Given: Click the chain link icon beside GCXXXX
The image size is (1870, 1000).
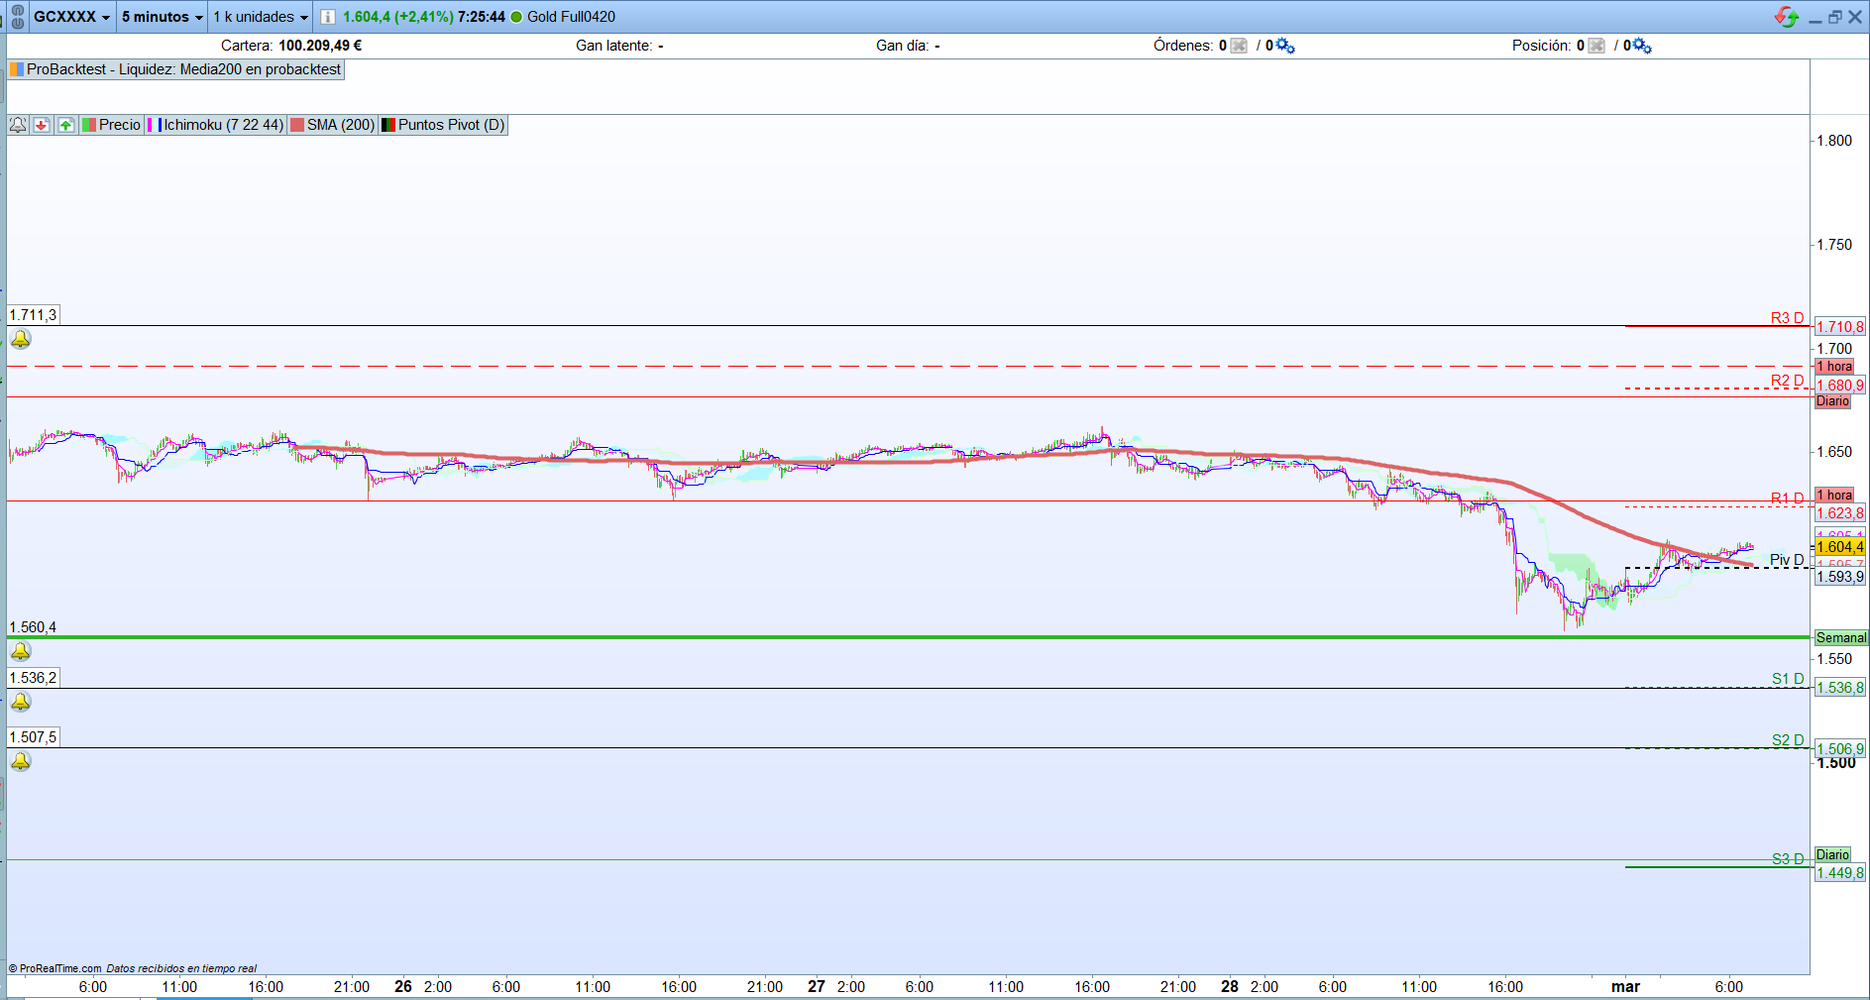Looking at the screenshot, I should pyautogui.click(x=17, y=17).
